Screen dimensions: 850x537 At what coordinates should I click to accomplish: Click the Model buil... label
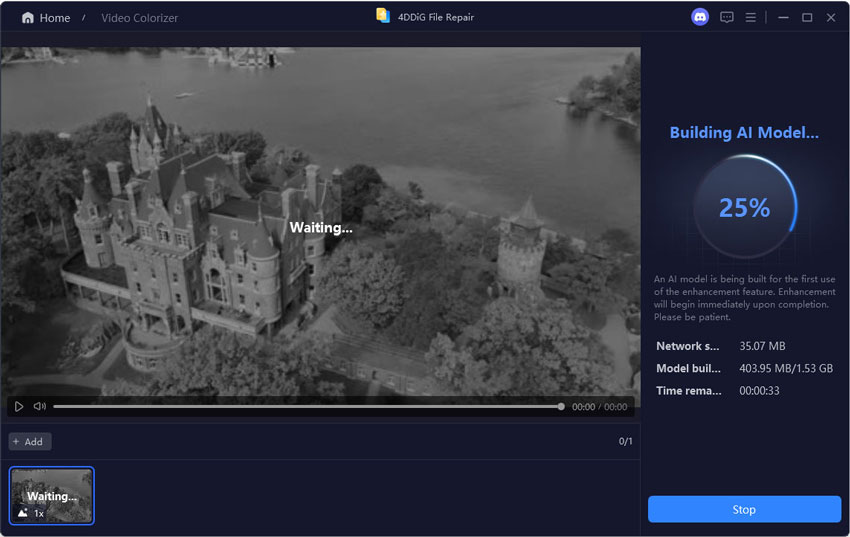click(688, 368)
